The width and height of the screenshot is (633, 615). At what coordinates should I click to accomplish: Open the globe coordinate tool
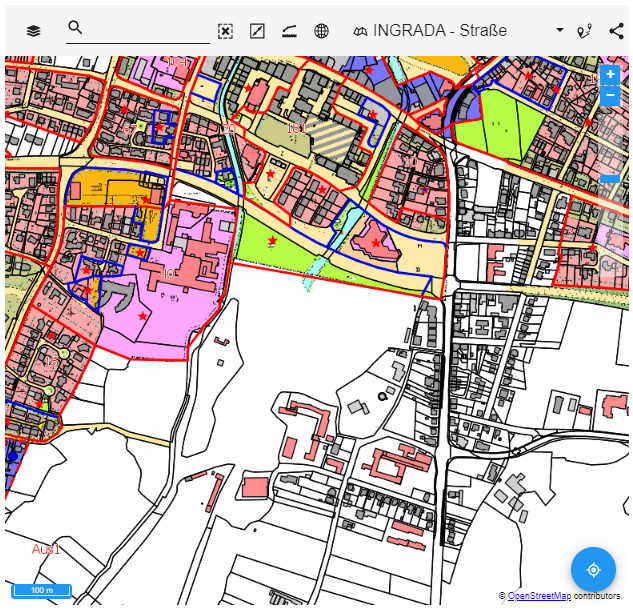321,31
